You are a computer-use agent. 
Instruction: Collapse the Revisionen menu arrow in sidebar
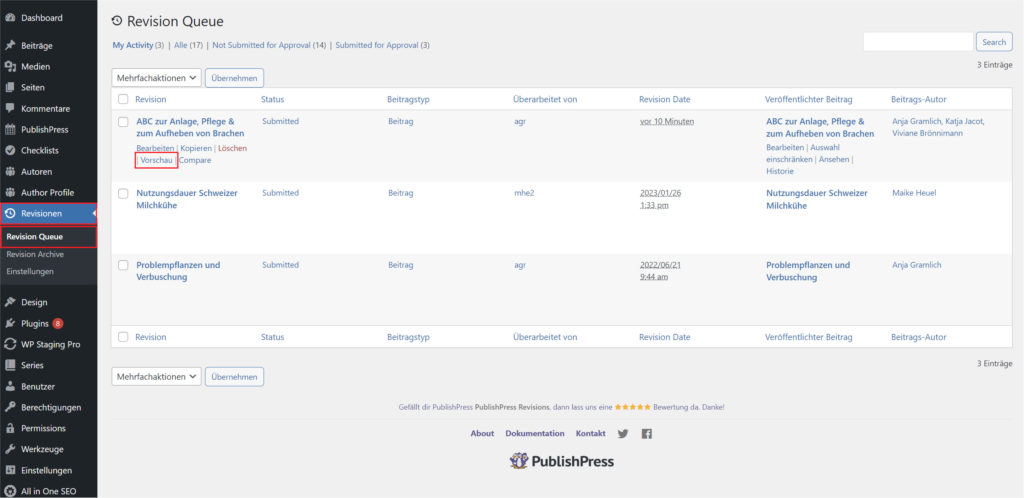click(94, 213)
